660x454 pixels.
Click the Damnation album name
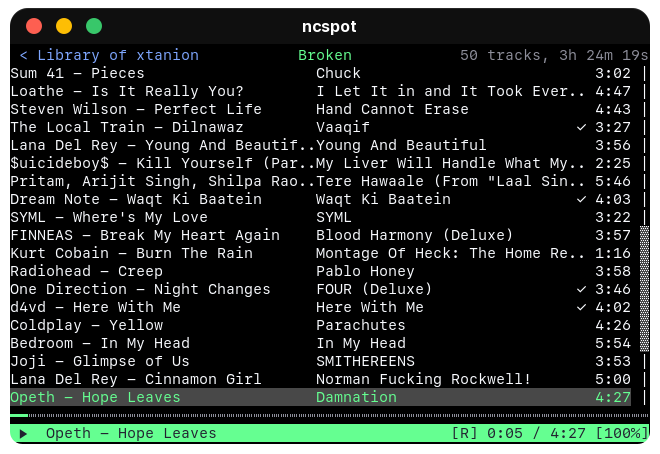click(356, 397)
